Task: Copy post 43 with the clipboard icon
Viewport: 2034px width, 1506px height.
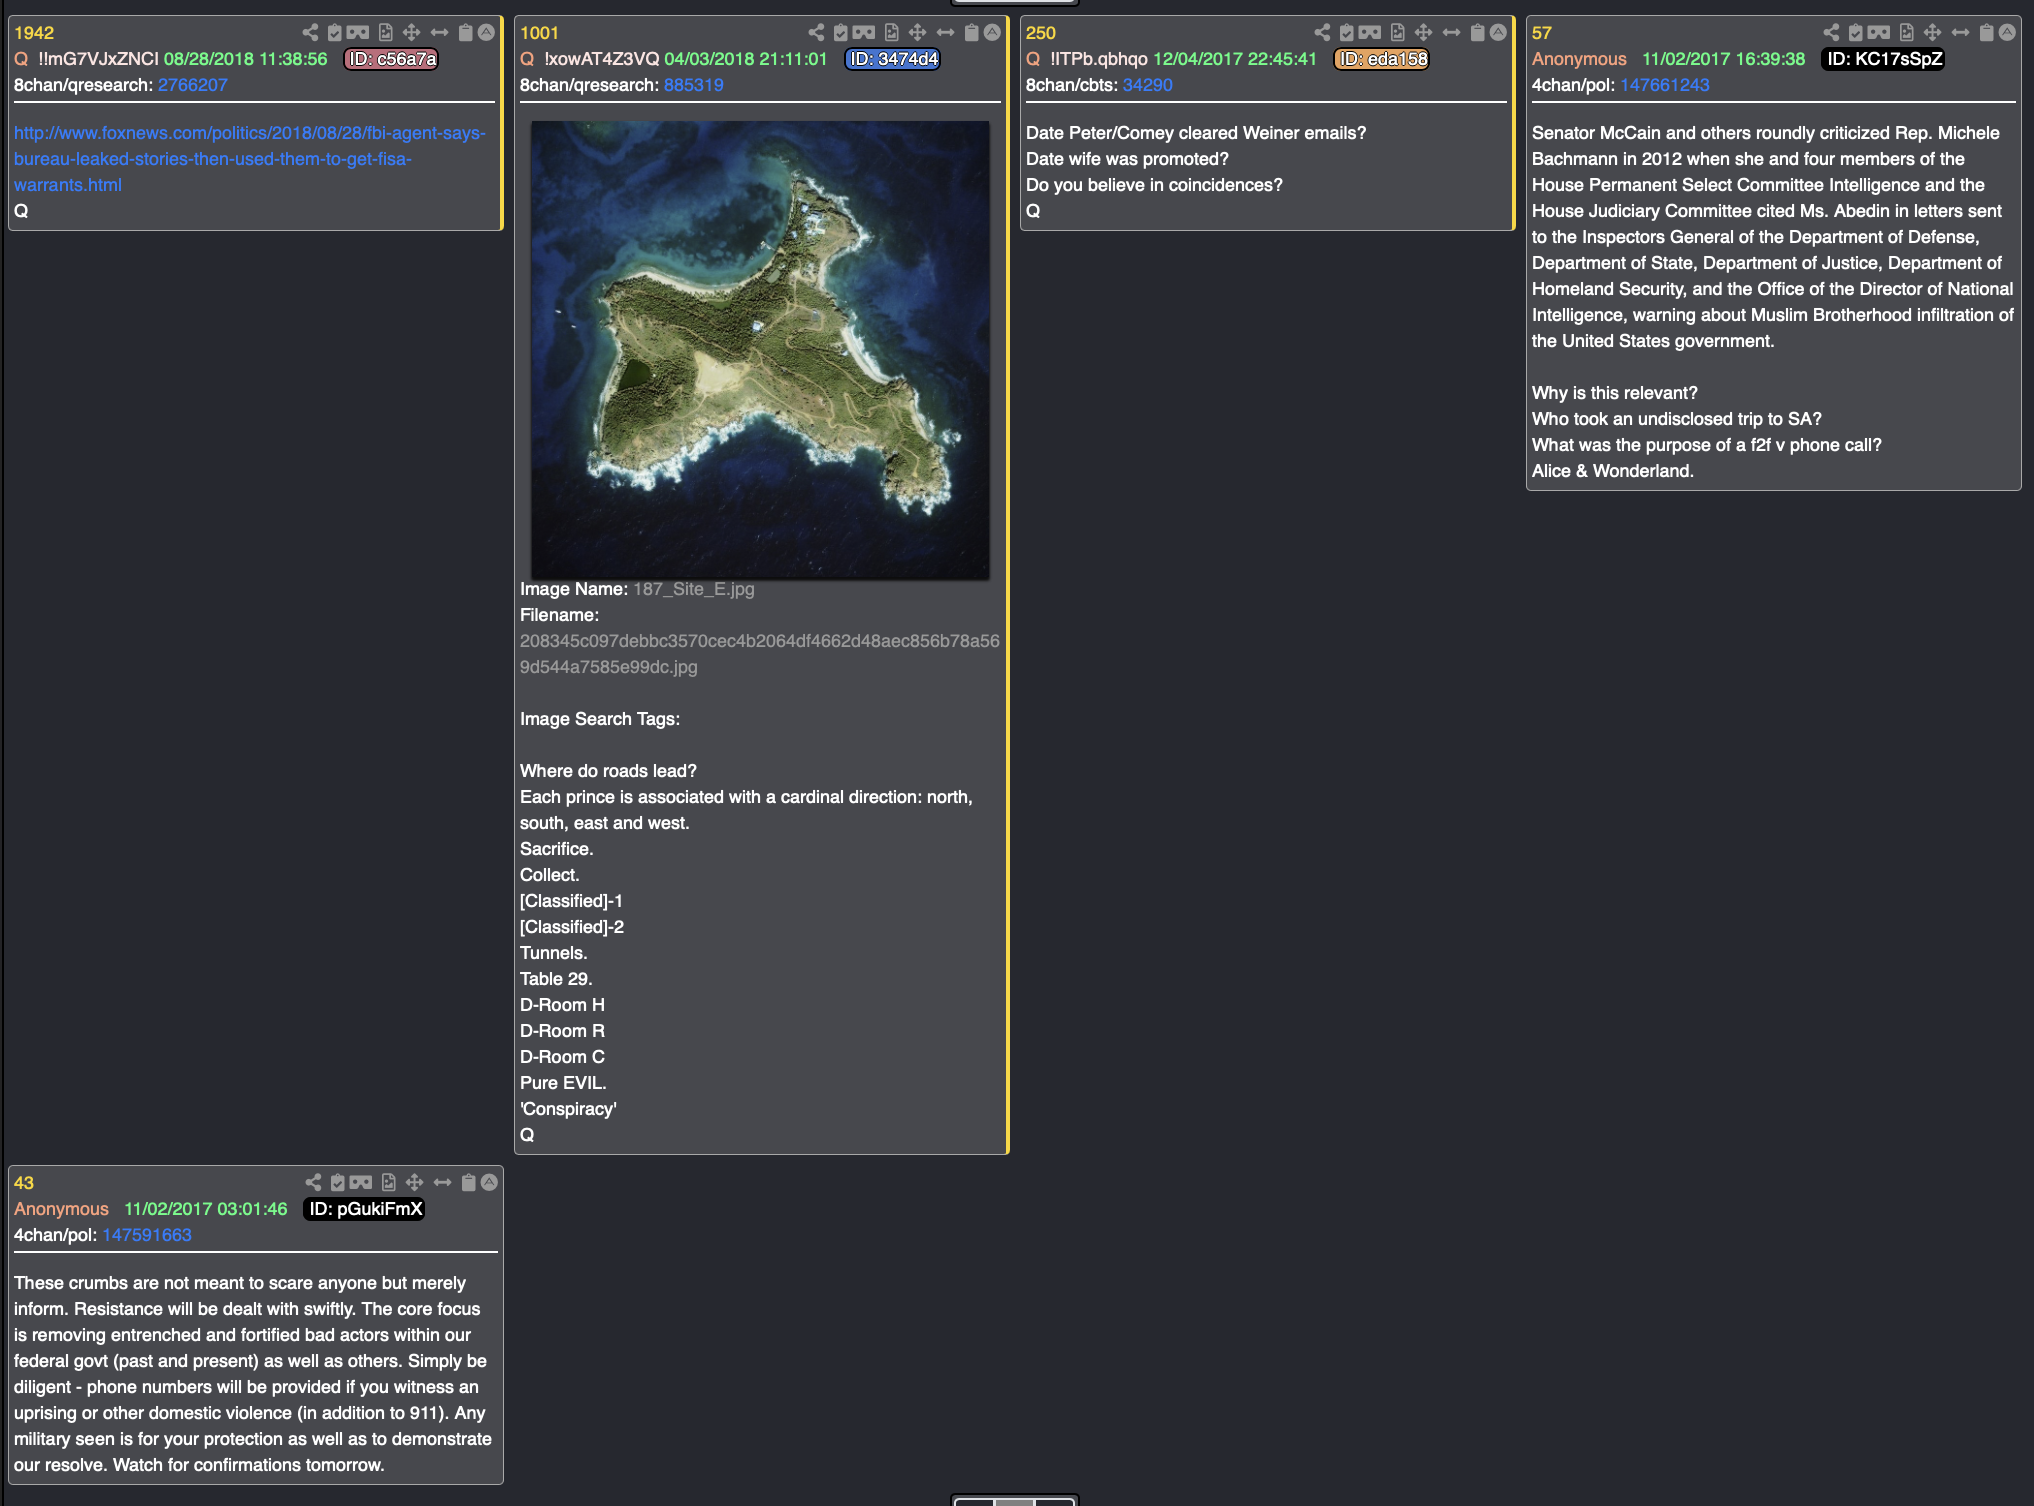Action: point(468,1182)
